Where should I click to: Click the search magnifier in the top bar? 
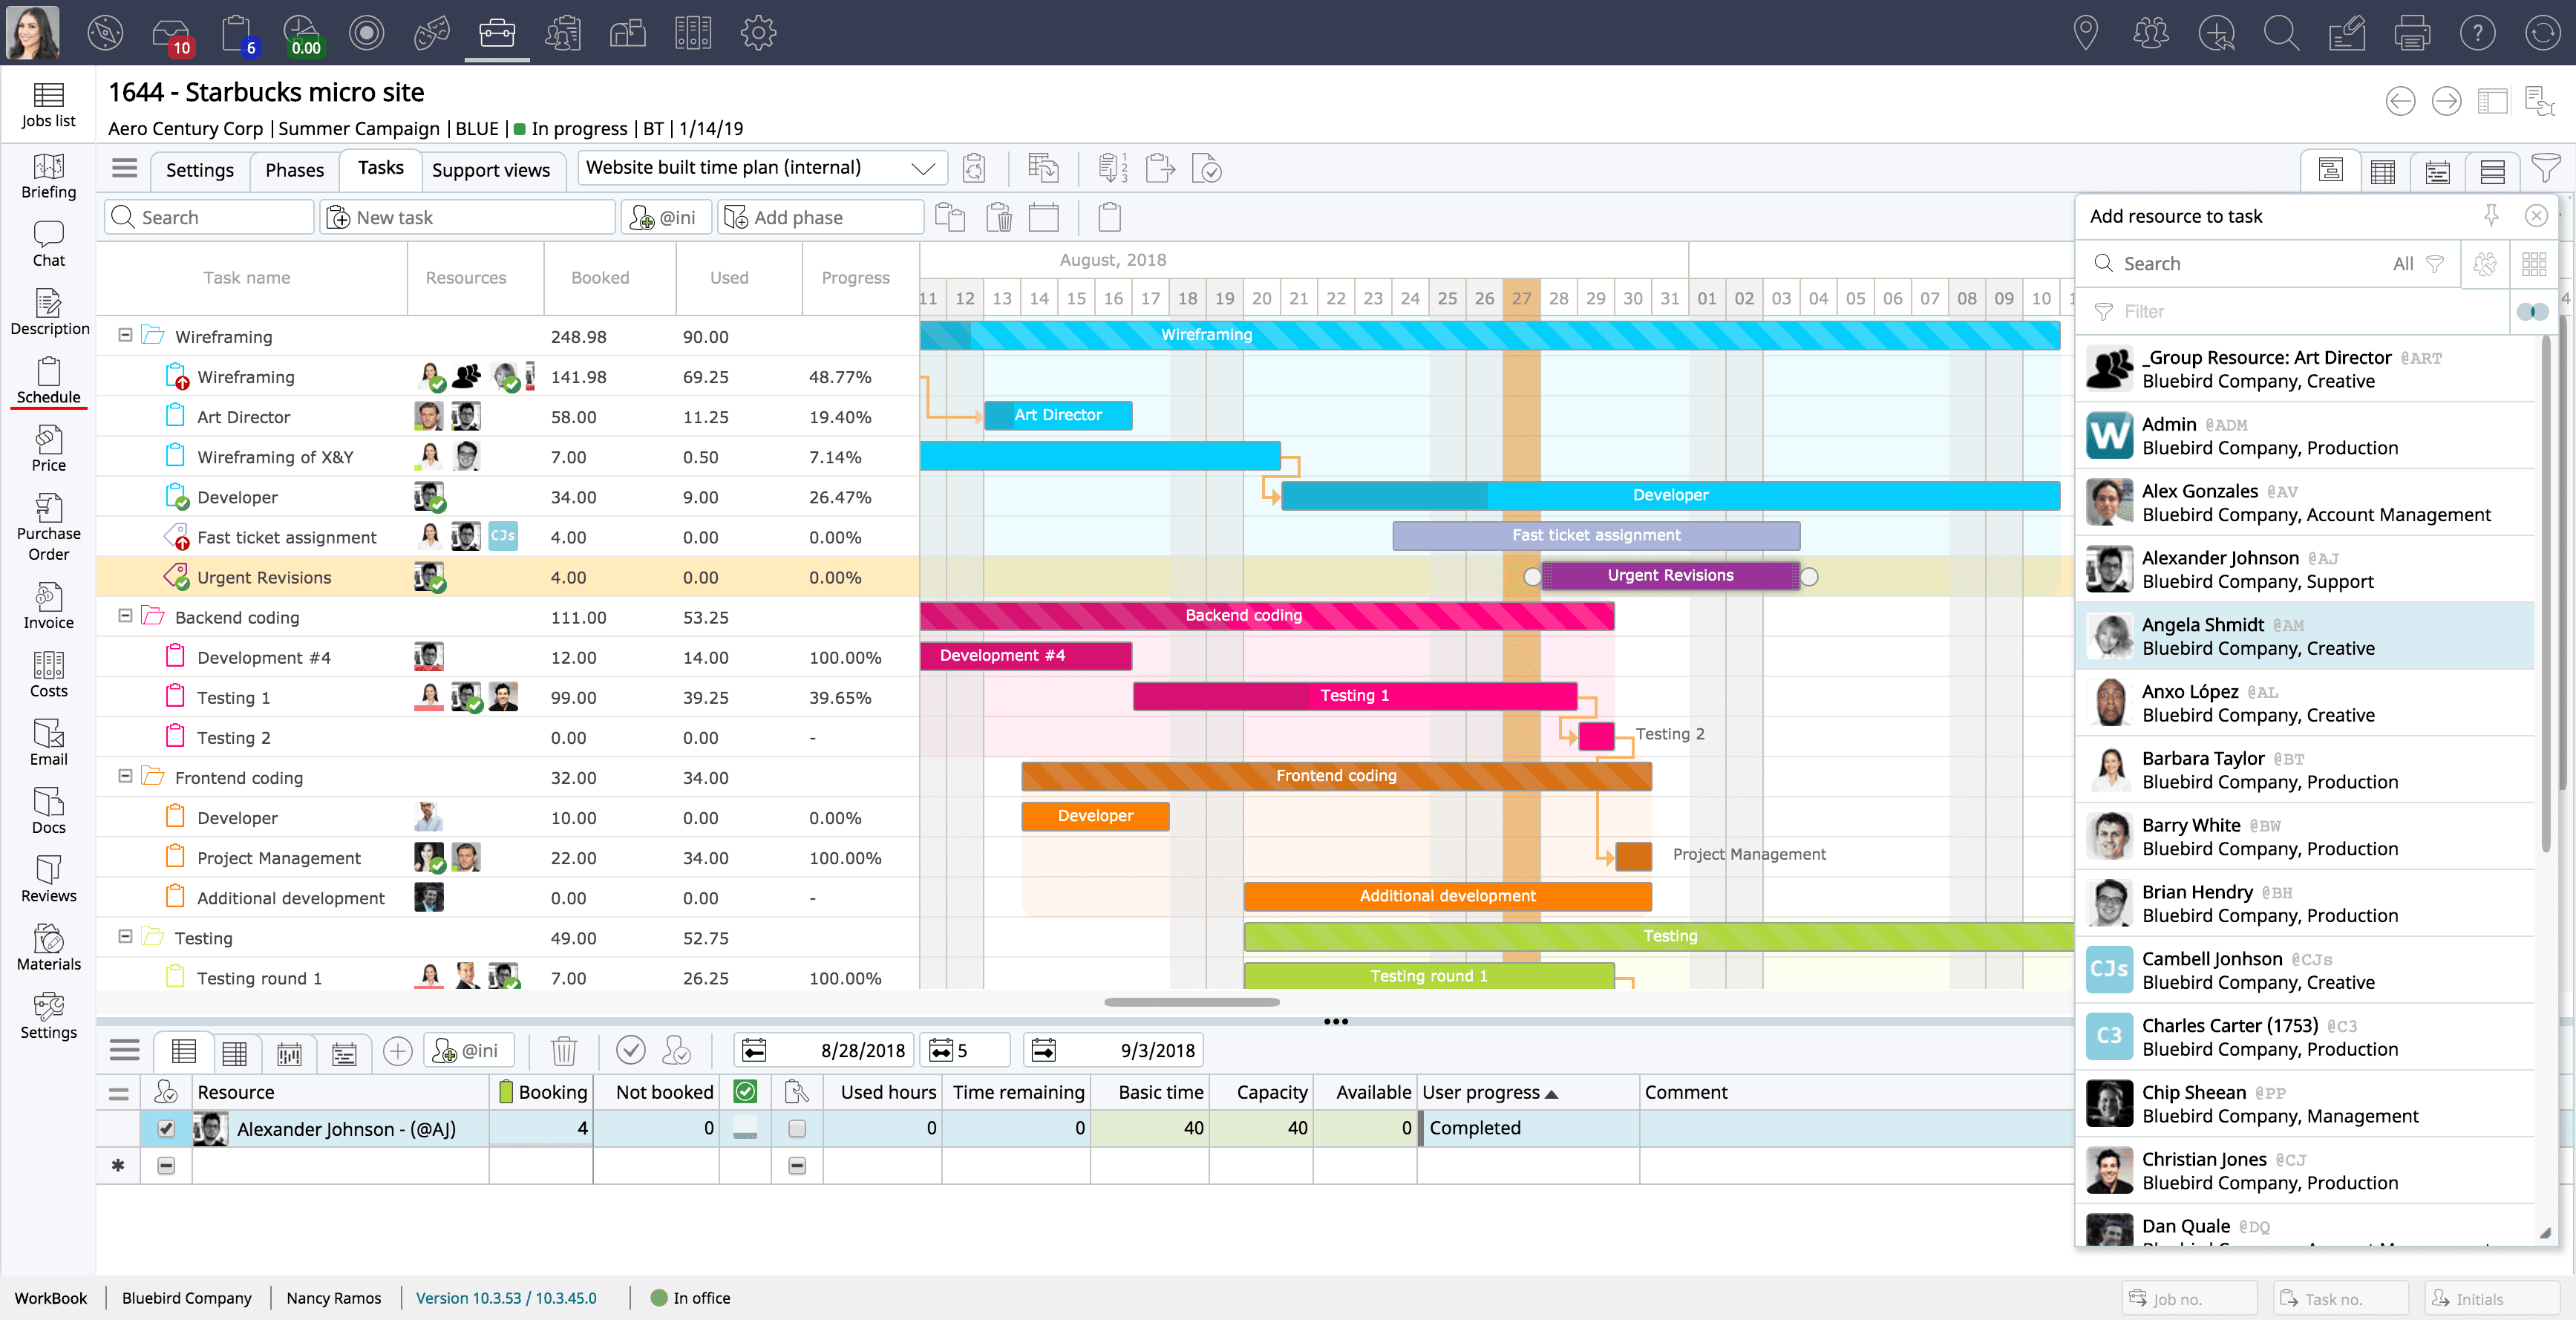tap(2281, 33)
